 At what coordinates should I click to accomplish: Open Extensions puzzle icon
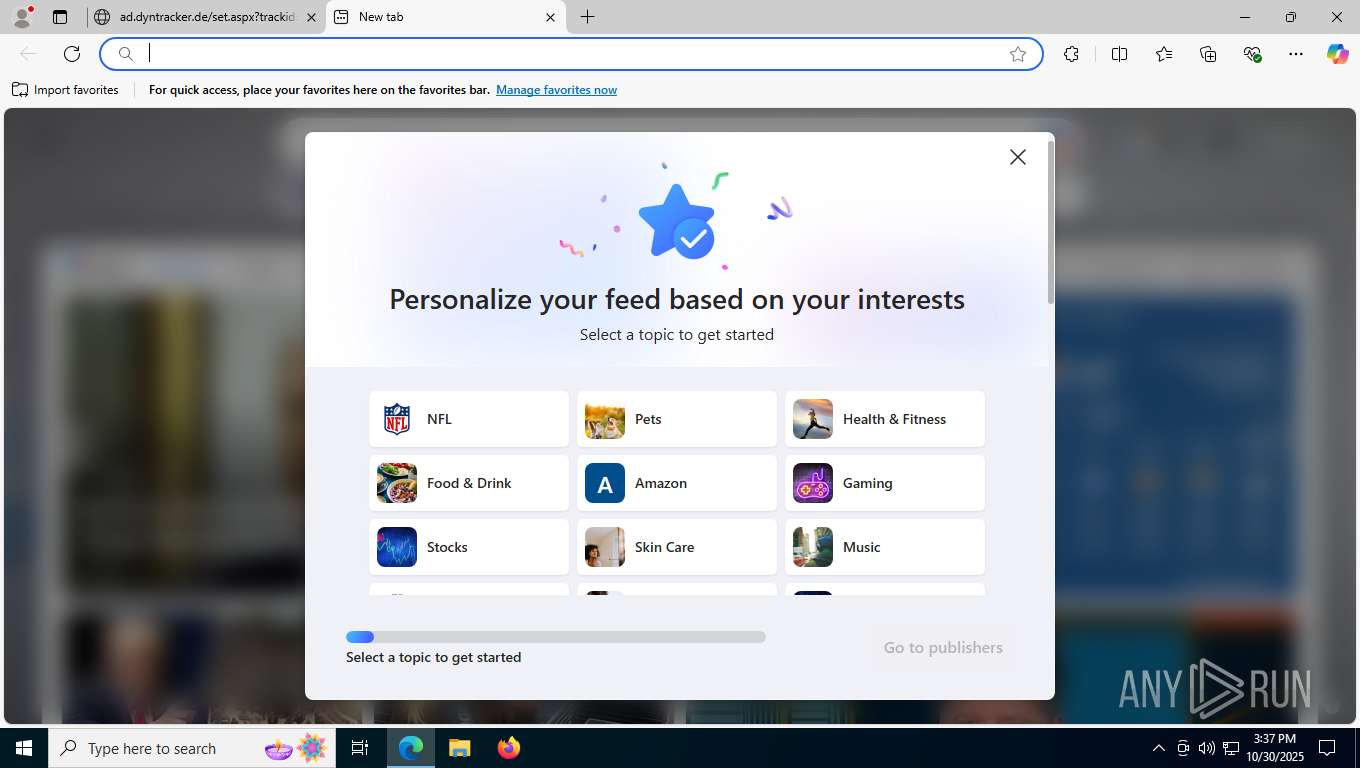tap(1072, 54)
